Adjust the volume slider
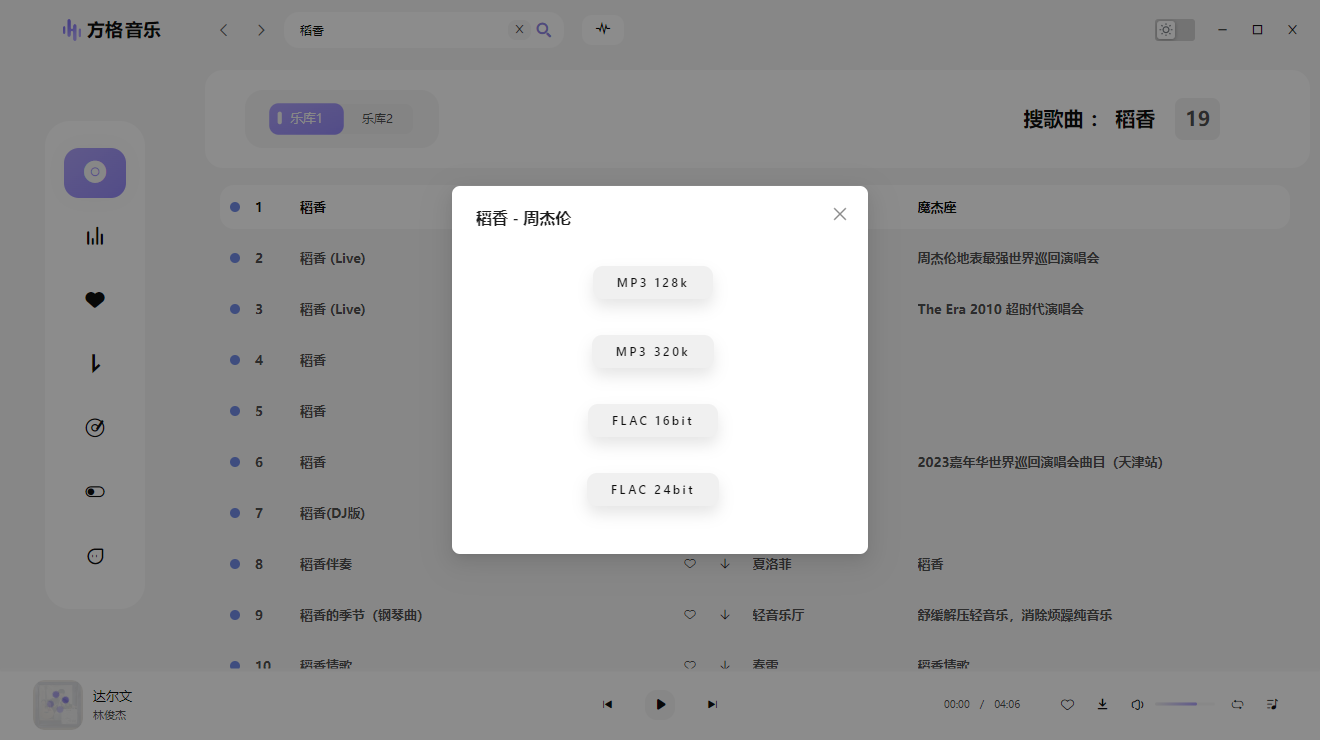Viewport: 1320px width, 740px height. [x=1186, y=704]
